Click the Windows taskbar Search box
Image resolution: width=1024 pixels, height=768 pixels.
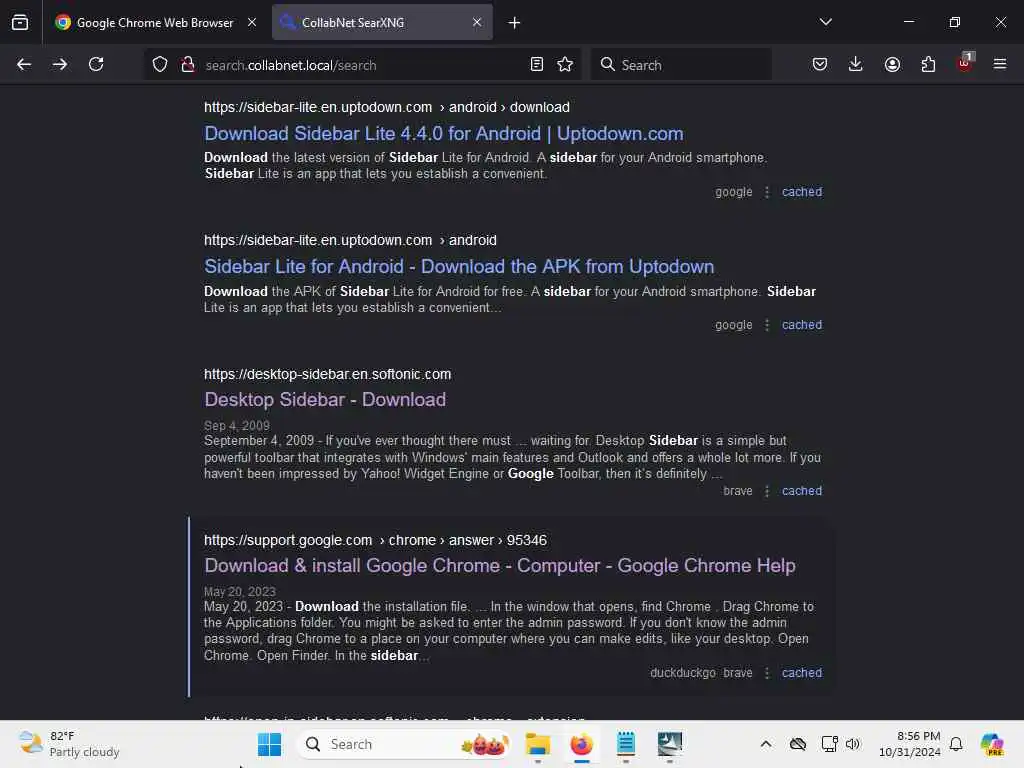click(404, 744)
